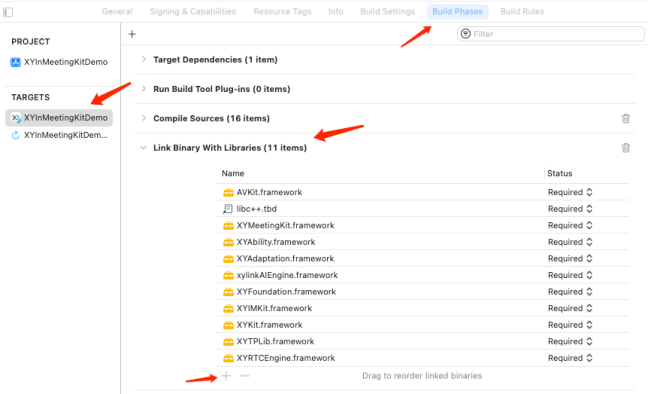Image resolution: width=648 pixels, height=394 pixels.
Task: Select the 'XYAbility.framework' row text
Action: coord(276,242)
